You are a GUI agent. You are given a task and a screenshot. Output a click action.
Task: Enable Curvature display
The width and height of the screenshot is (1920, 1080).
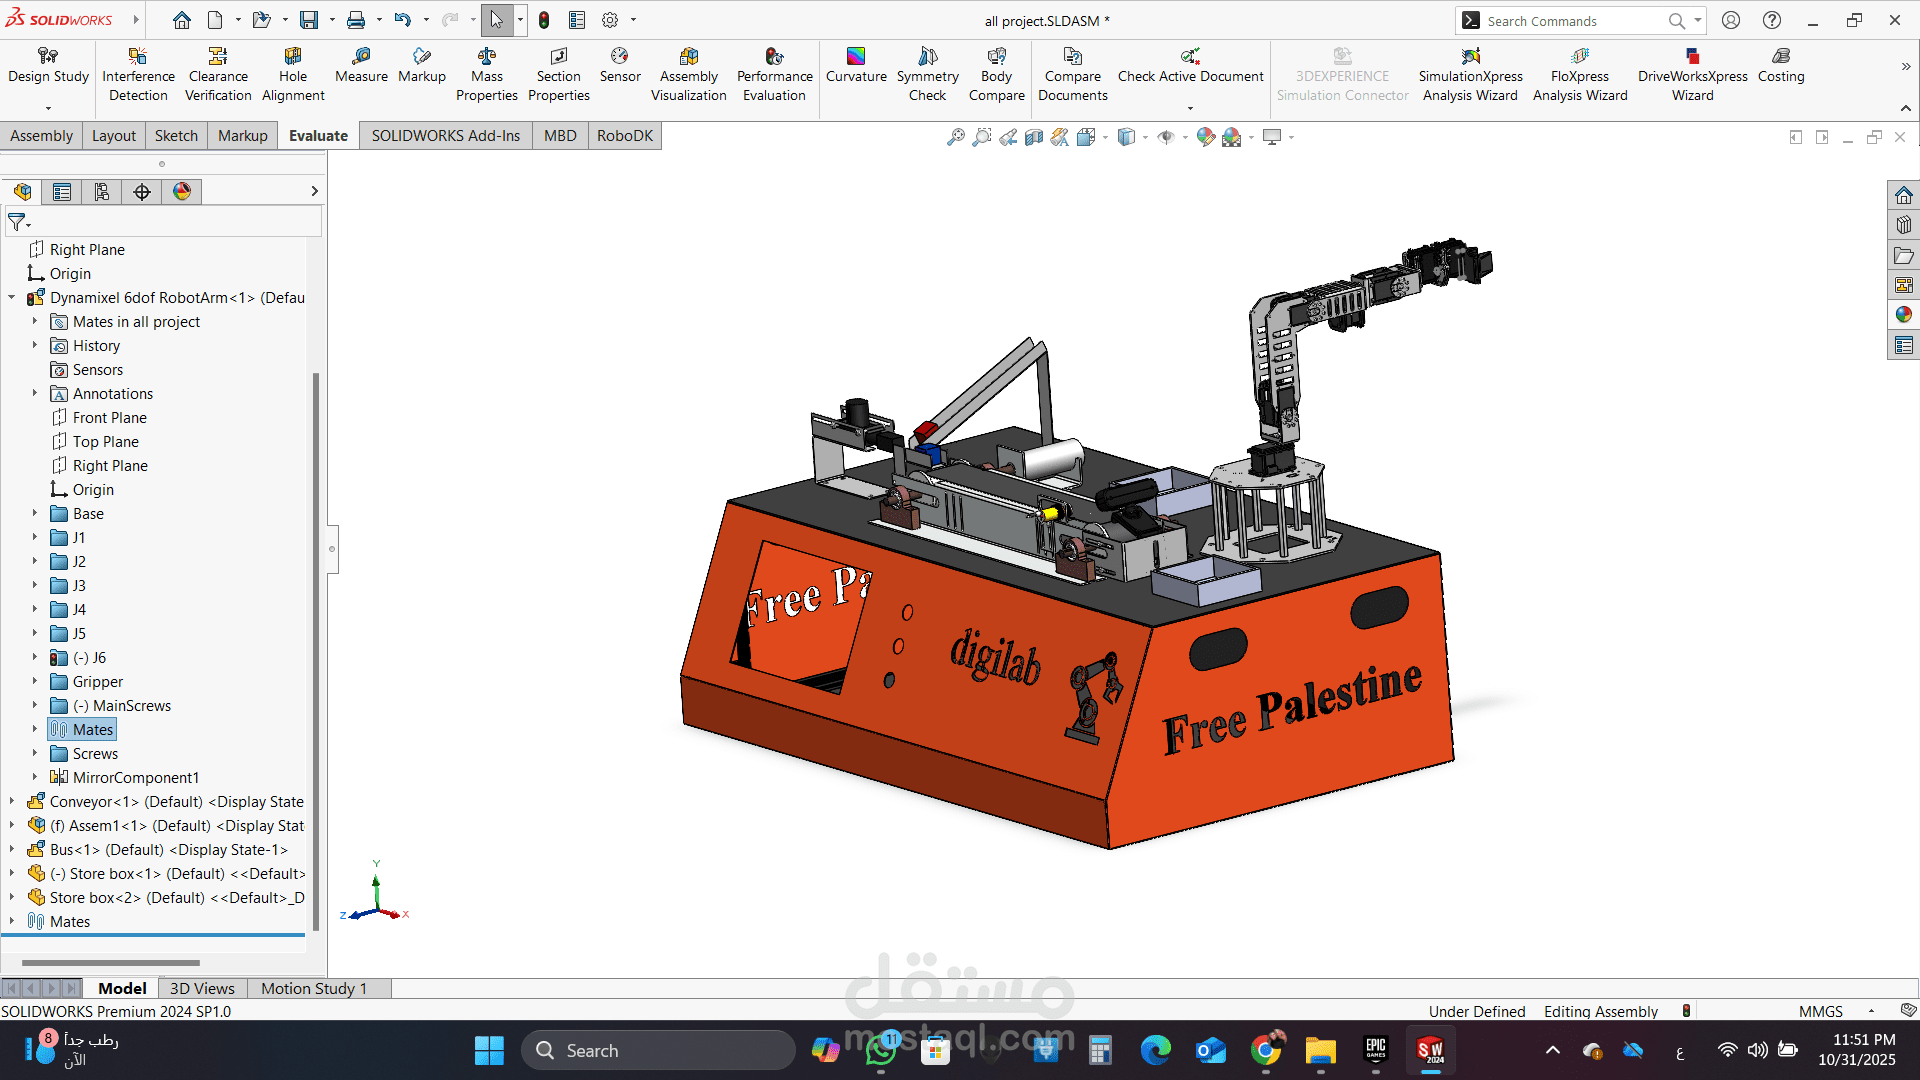pos(856,65)
